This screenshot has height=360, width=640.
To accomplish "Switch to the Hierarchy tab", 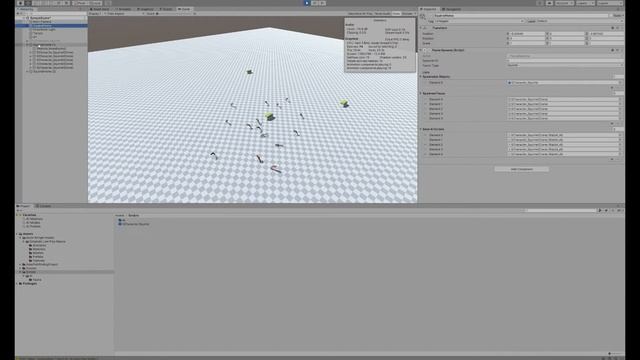I will (26, 9).
